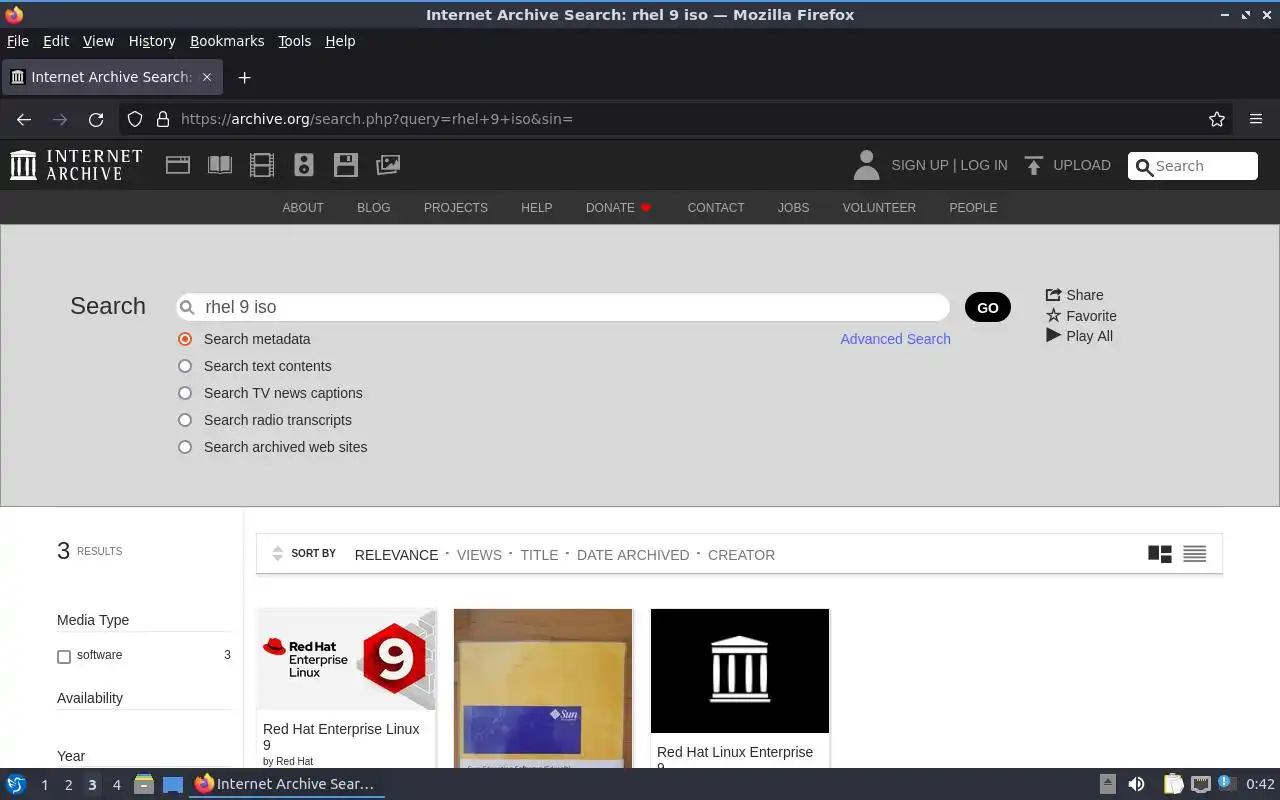
Task: Check the software media type filter
Action: [64, 657]
